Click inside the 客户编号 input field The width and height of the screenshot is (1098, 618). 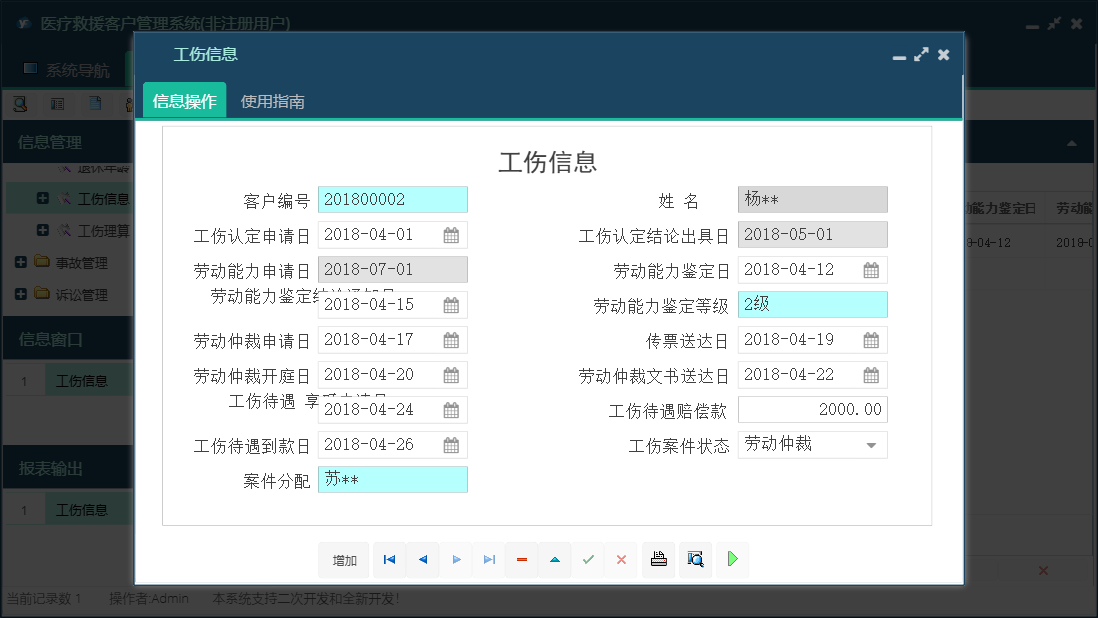[x=392, y=199]
